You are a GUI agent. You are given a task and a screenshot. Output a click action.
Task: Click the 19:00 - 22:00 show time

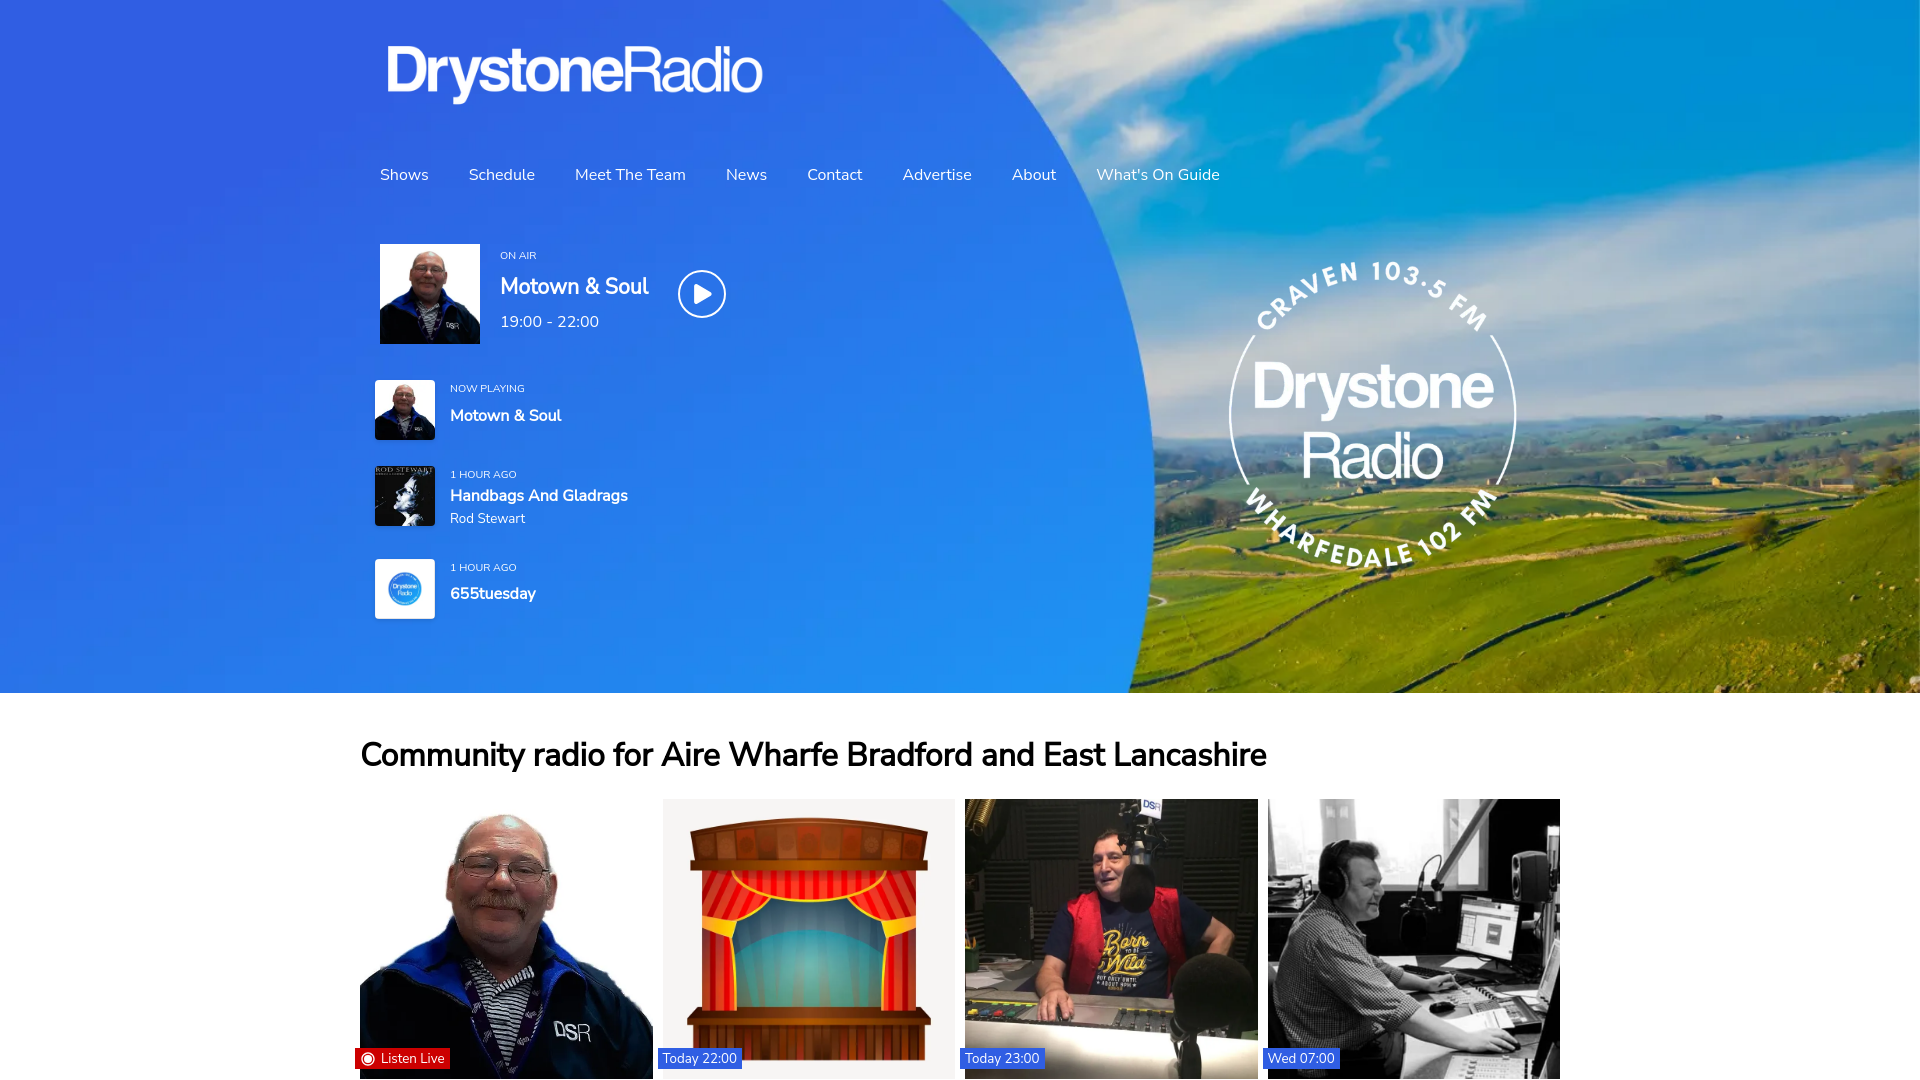tap(549, 322)
